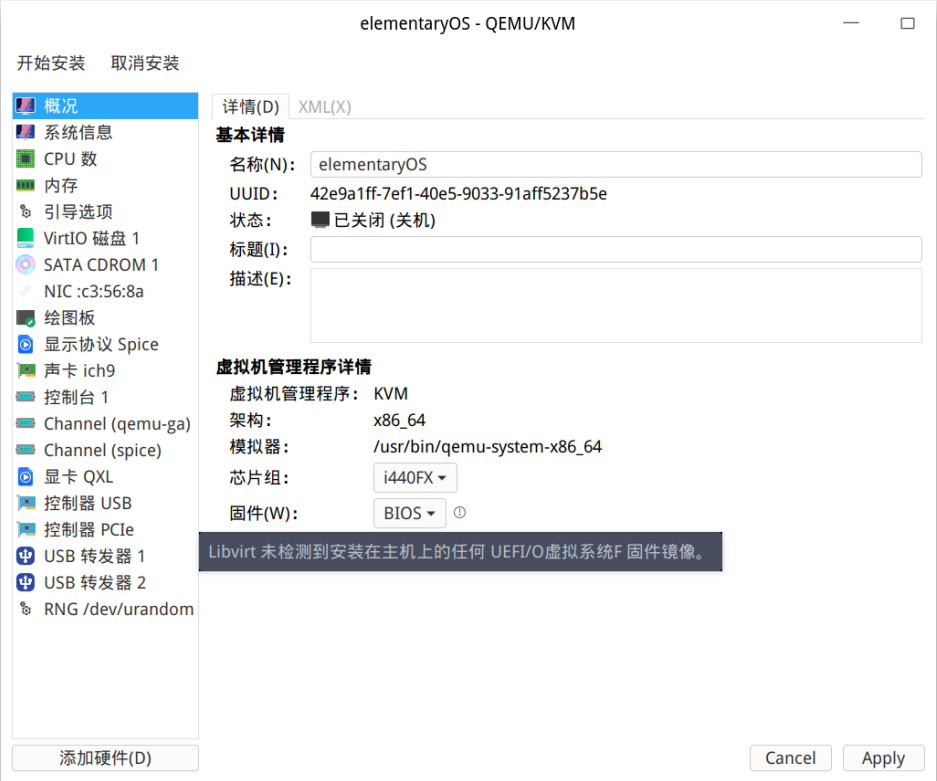Viewport: 937px width, 781px height.
Task: Click the 添加硬件(D) button
Action: (105, 758)
